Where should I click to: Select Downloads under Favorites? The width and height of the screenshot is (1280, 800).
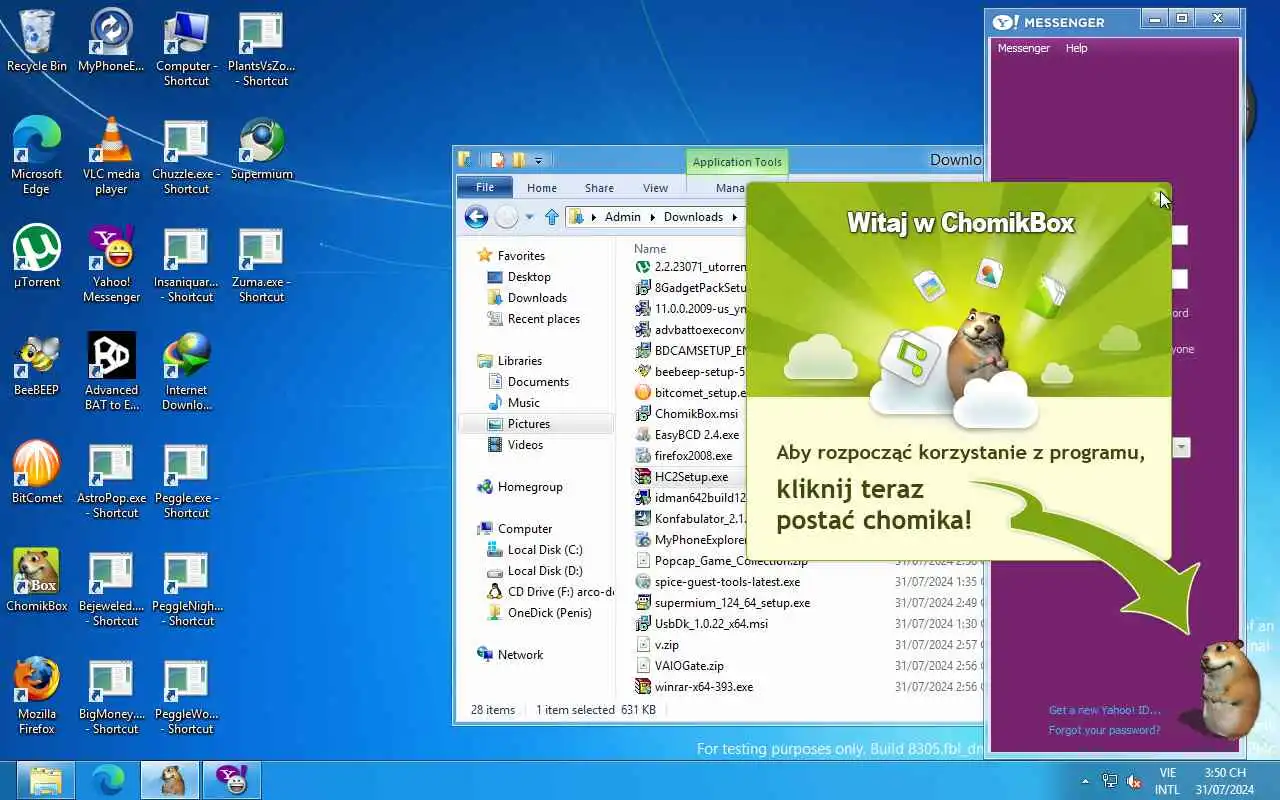pos(537,298)
